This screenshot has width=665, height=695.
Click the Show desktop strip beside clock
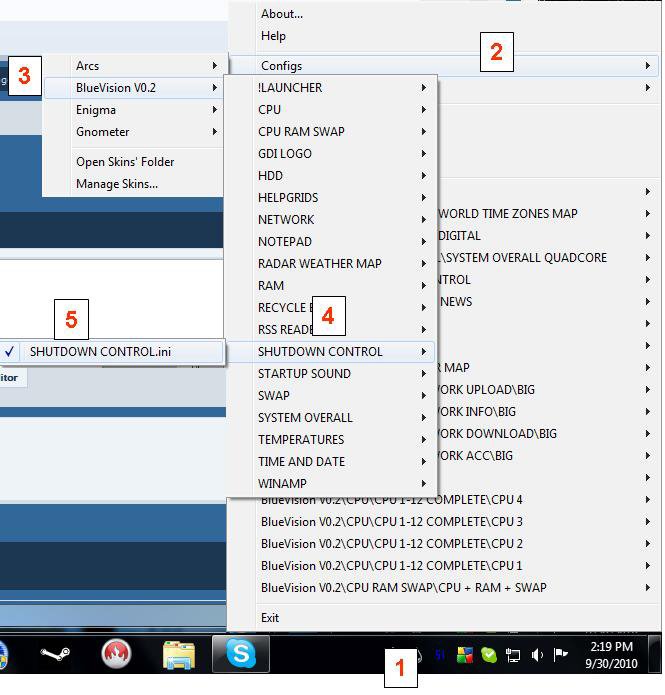(654, 654)
